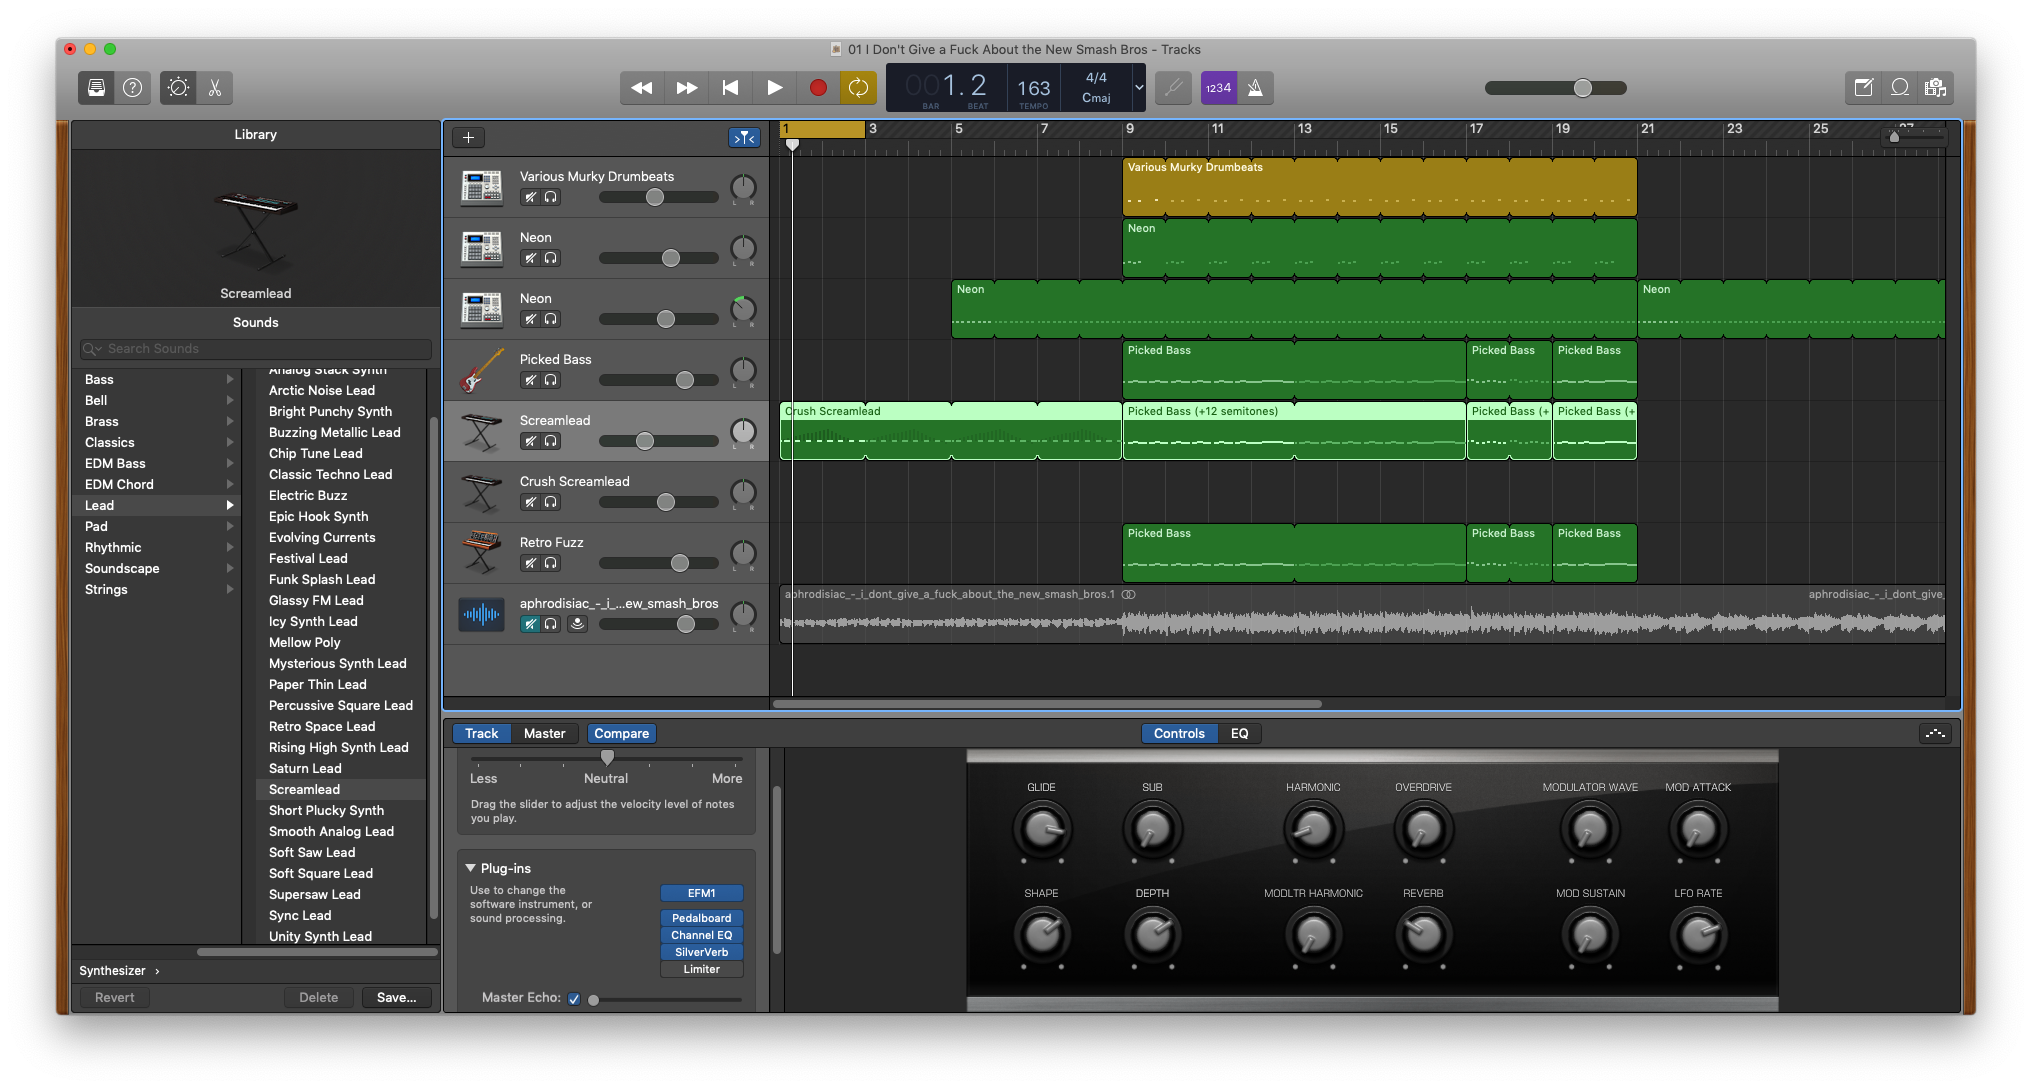2032x1089 pixels.
Task: Open the Smart Controls knob button
Action: (x=178, y=88)
